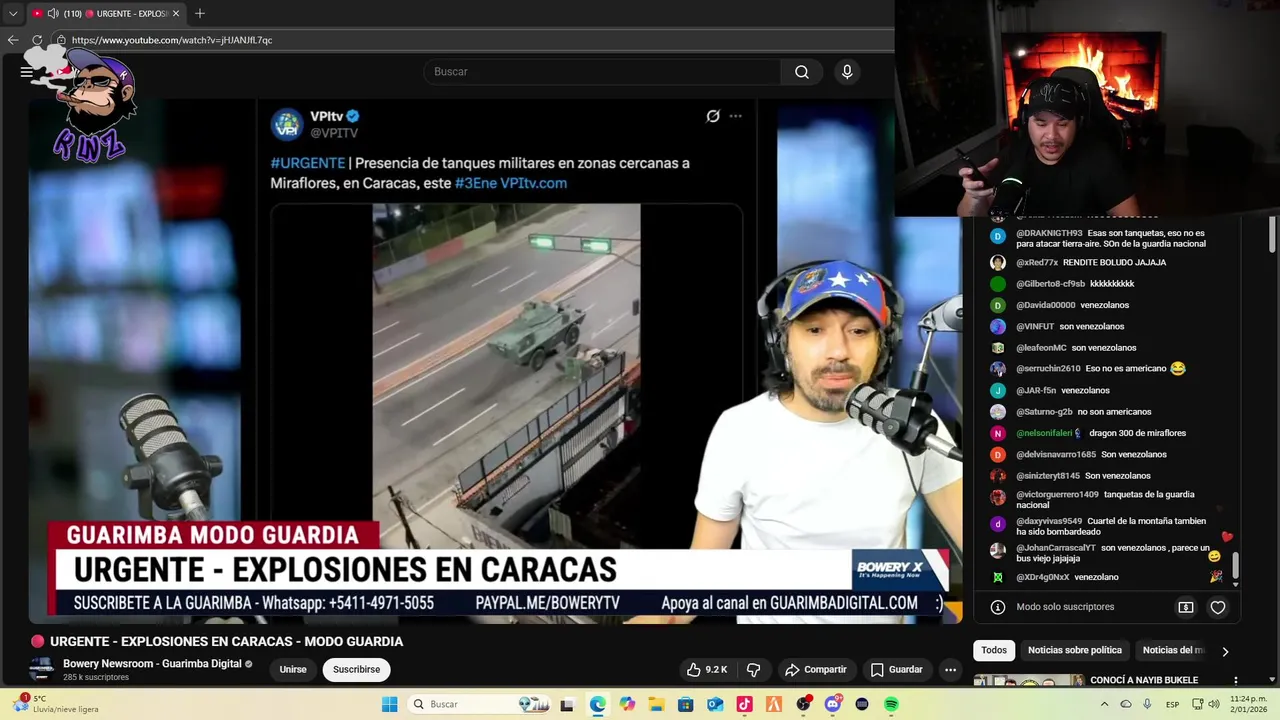Open Microsoft Edge from taskbar

pos(597,704)
